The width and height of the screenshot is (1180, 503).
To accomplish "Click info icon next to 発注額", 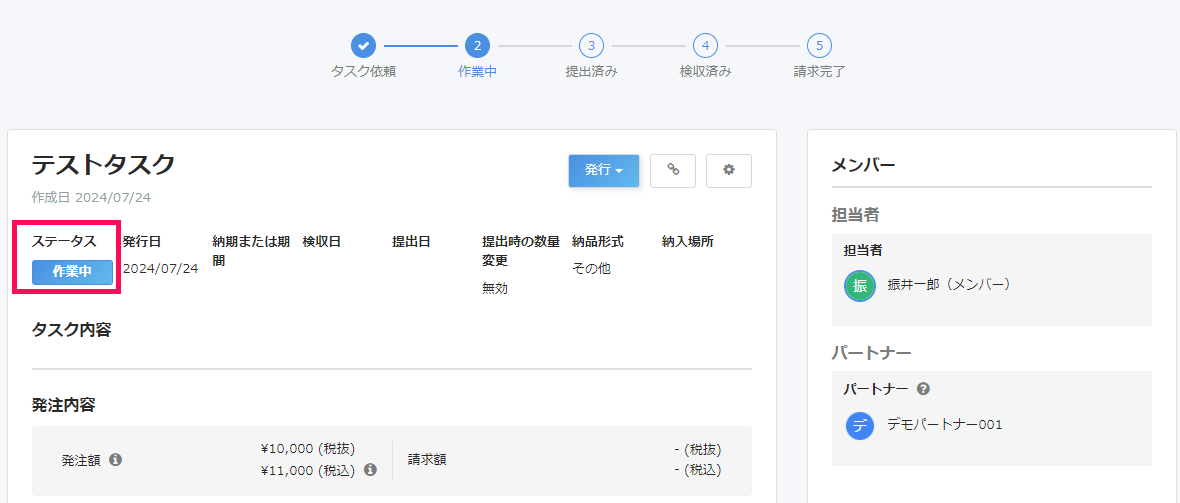I will (x=115, y=460).
